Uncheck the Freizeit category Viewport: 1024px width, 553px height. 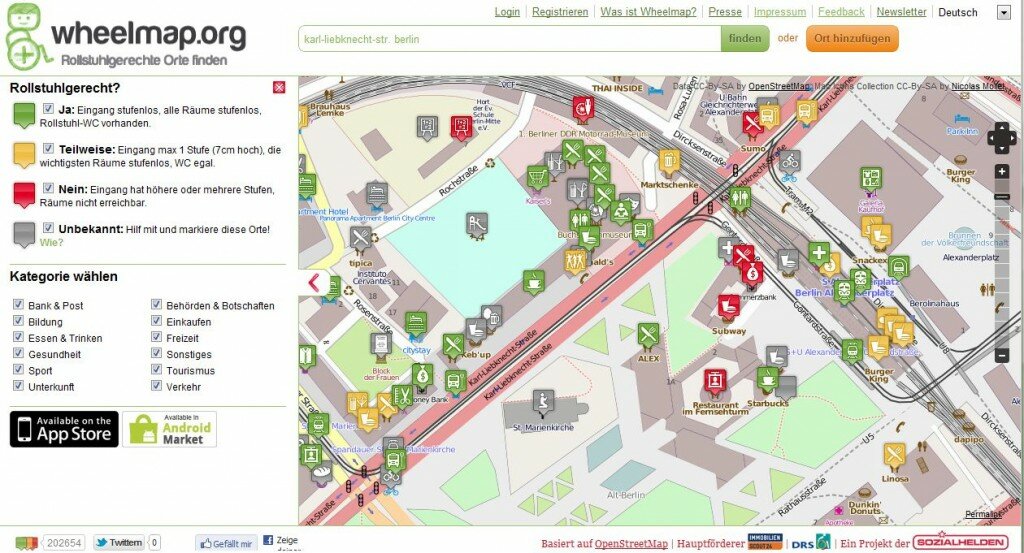click(156, 337)
